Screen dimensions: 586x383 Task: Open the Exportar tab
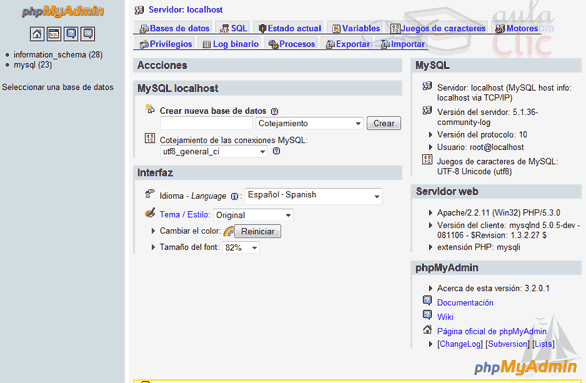pos(348,44)
